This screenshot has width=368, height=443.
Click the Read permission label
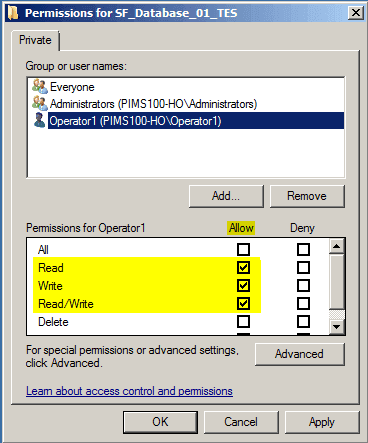(51, 268)
